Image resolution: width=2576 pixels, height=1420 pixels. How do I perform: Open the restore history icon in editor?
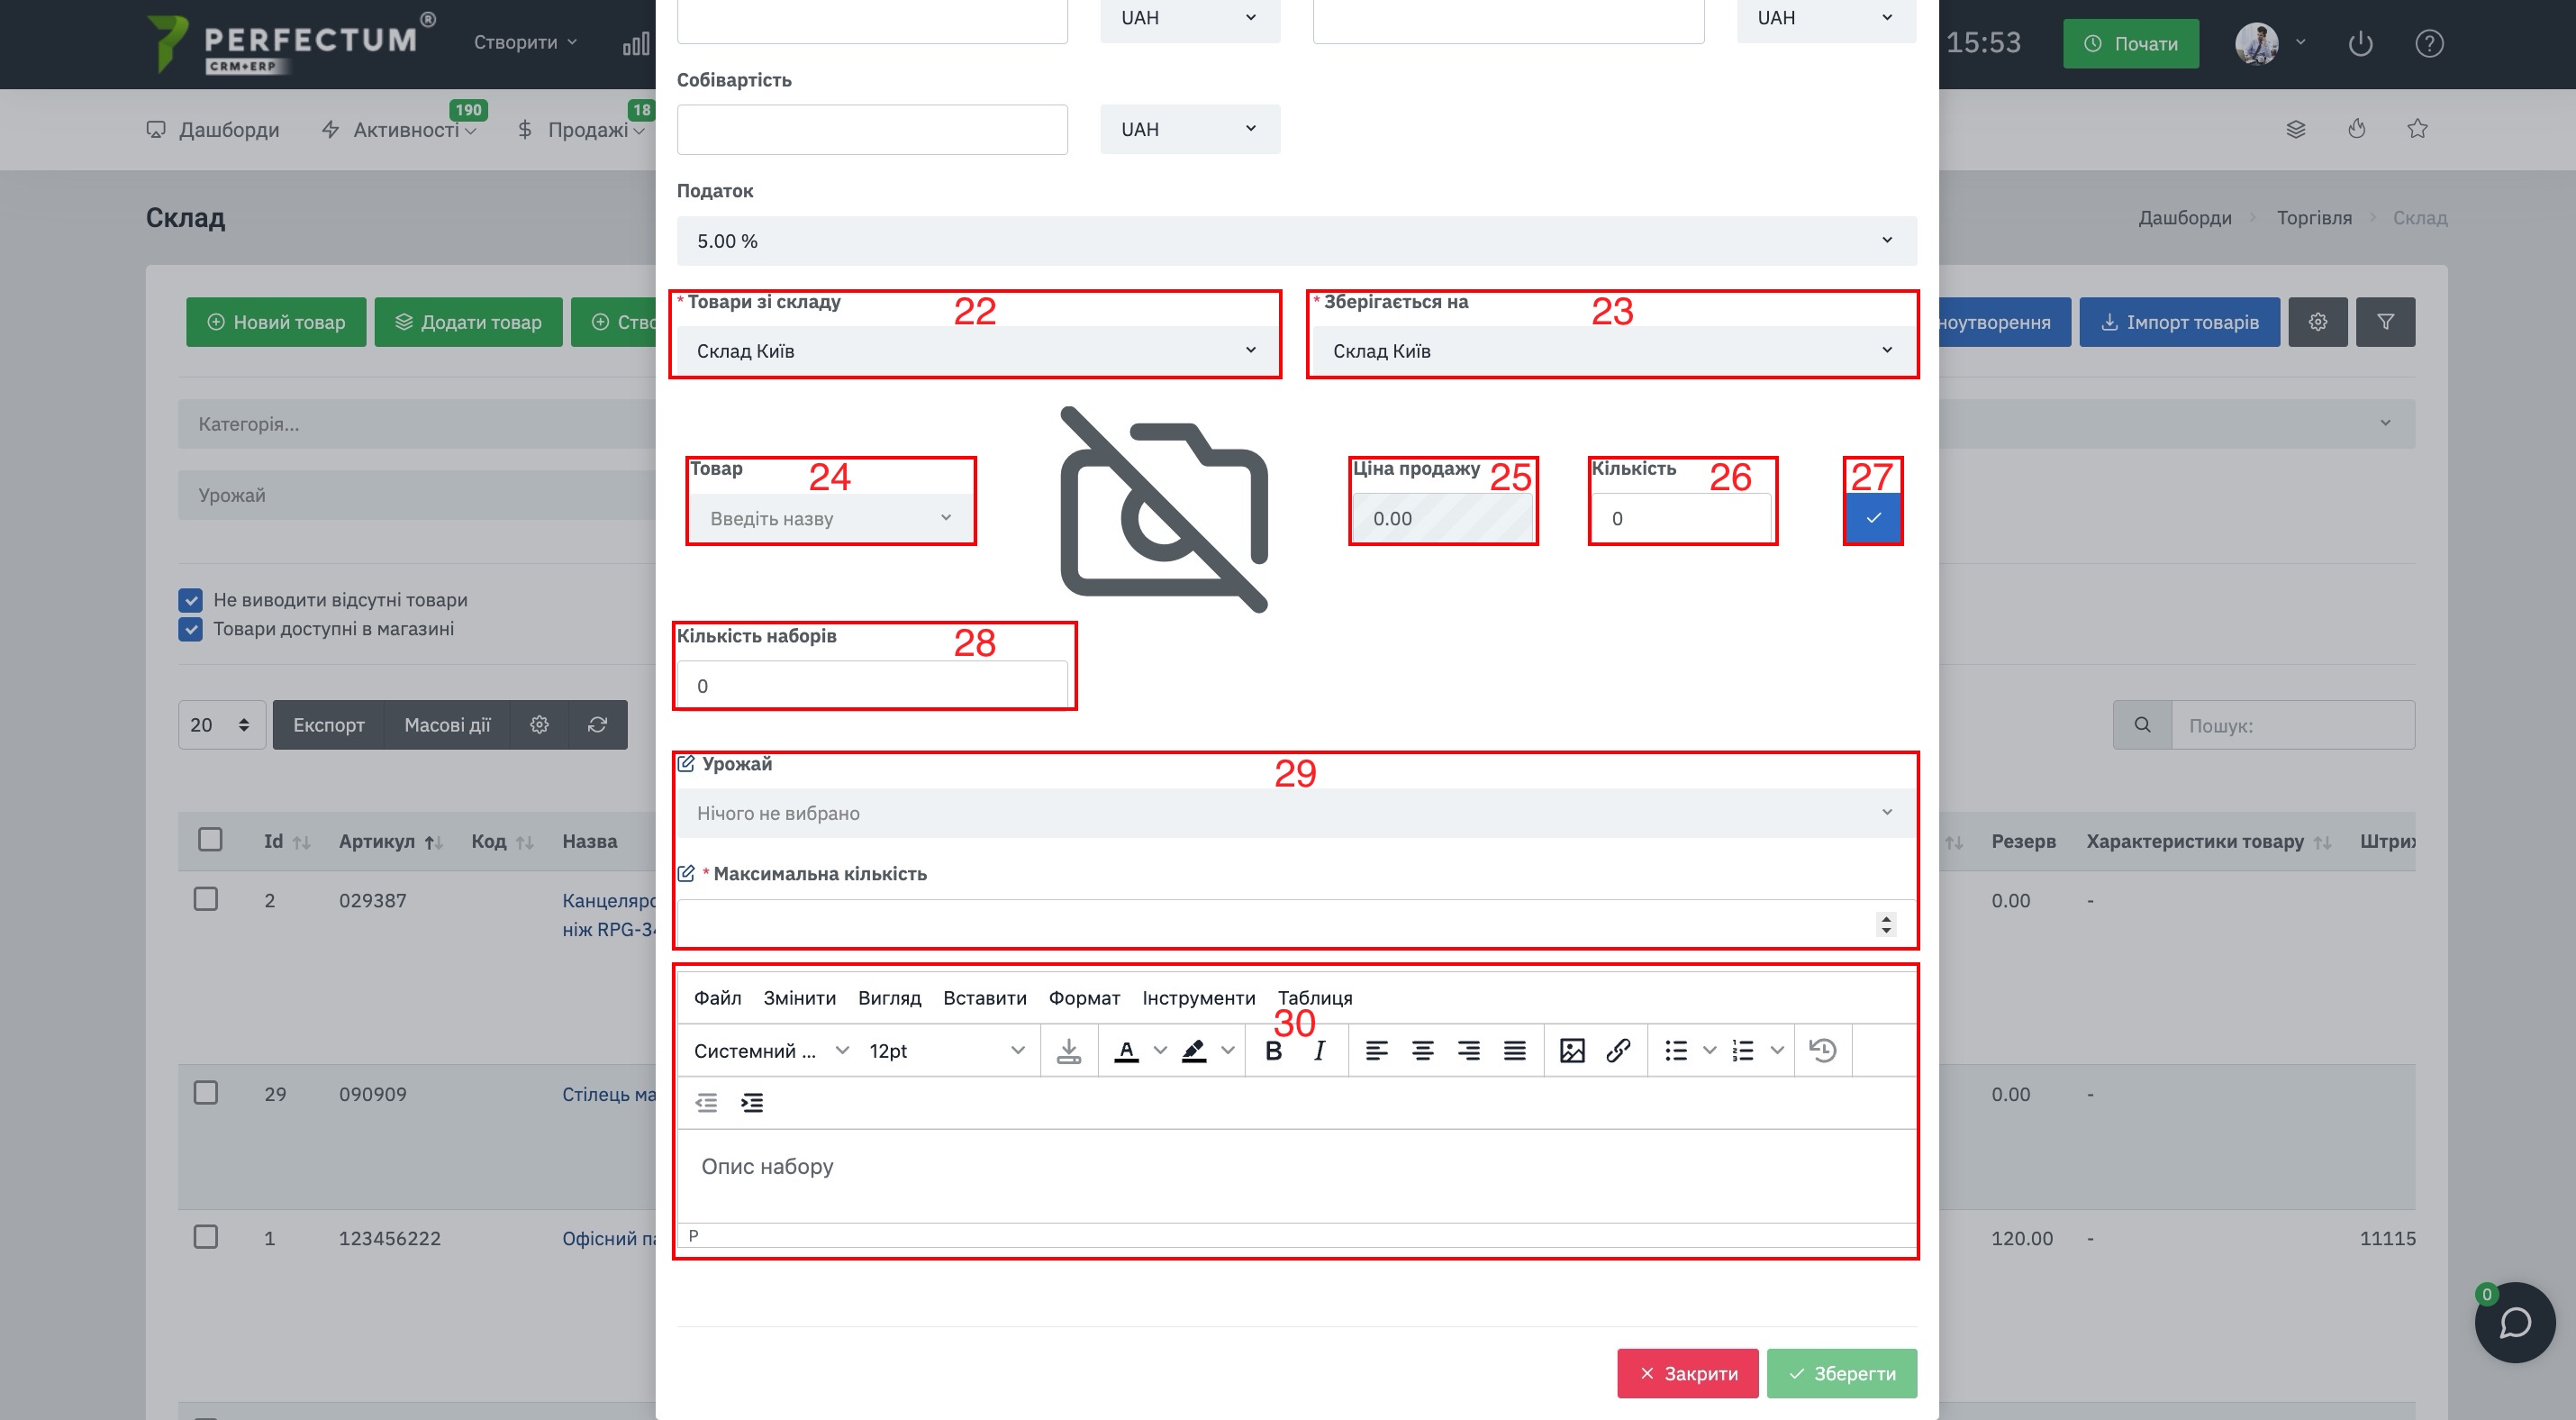[x=1822, y=1050]
